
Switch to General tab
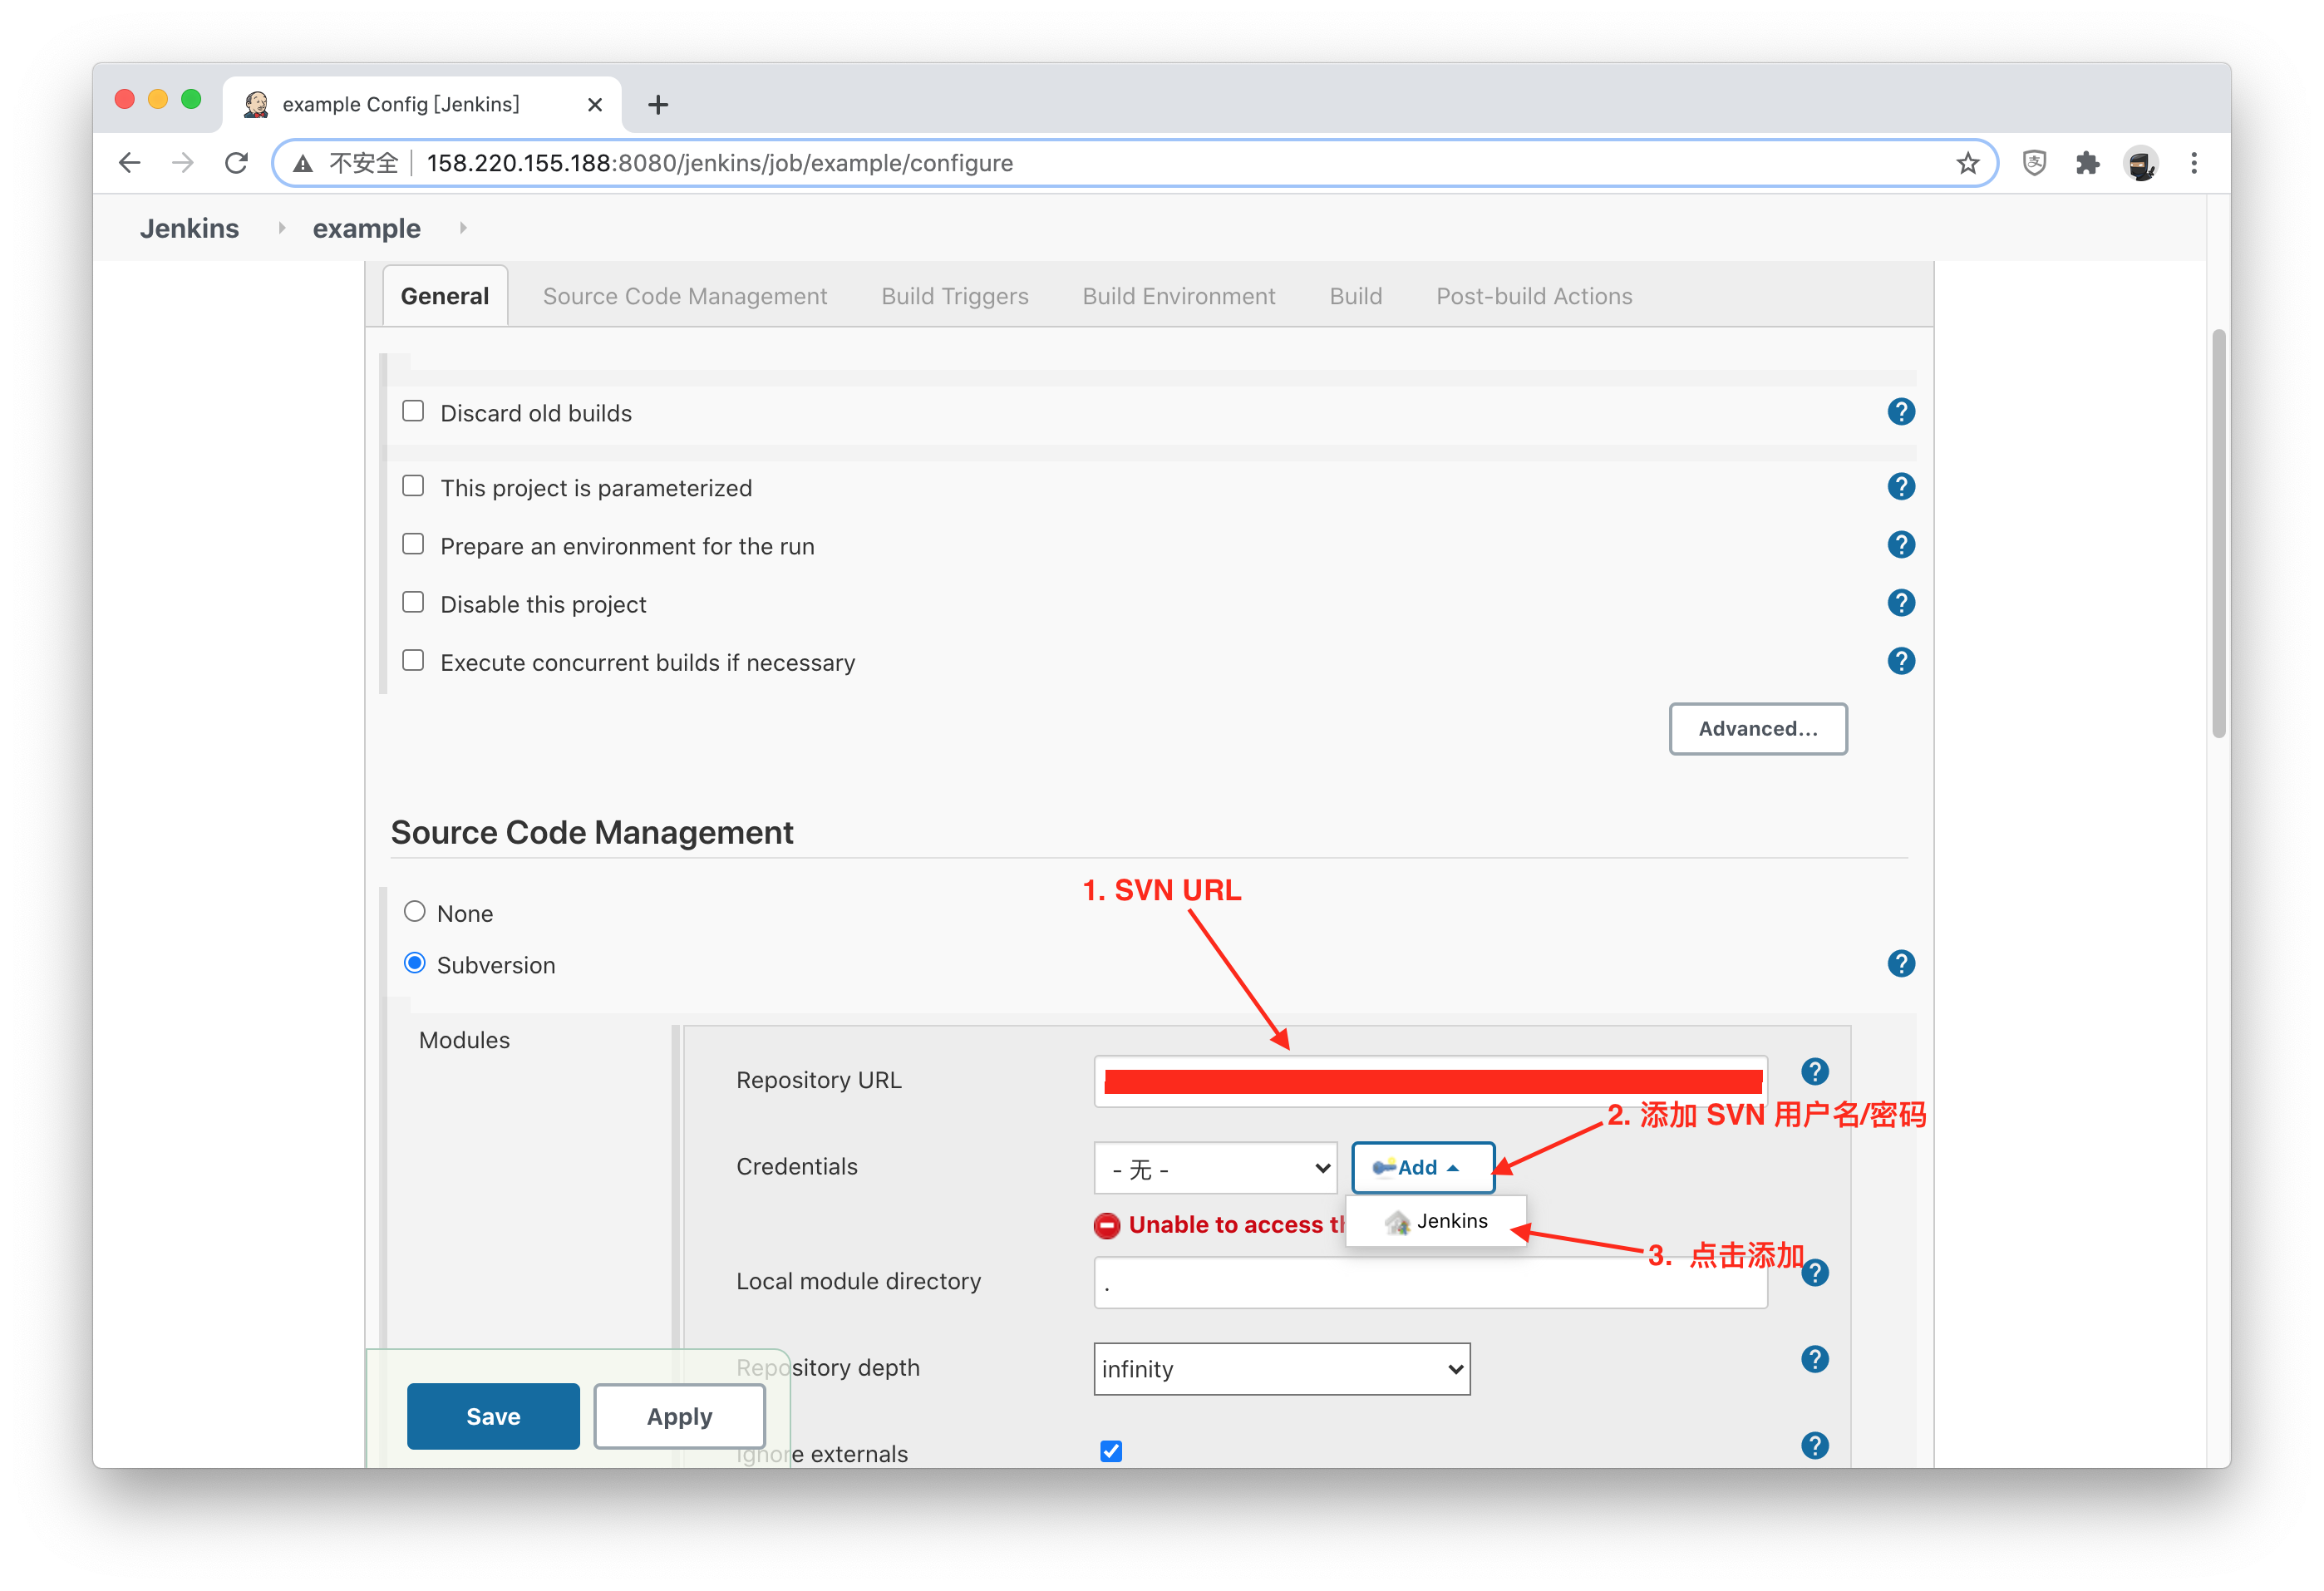[x=445, y=296]
